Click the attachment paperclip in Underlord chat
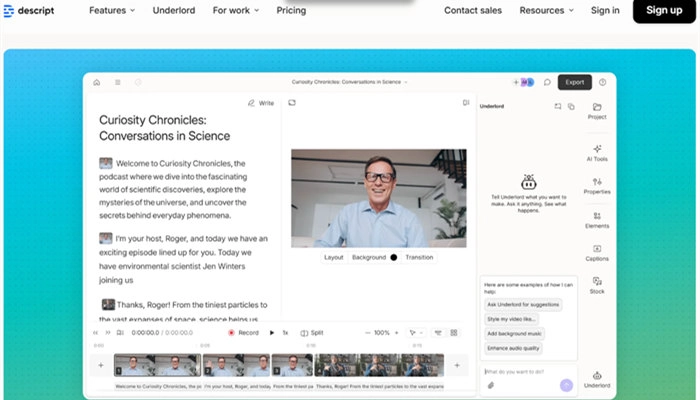700x400 pixels. tap(491, 385)
